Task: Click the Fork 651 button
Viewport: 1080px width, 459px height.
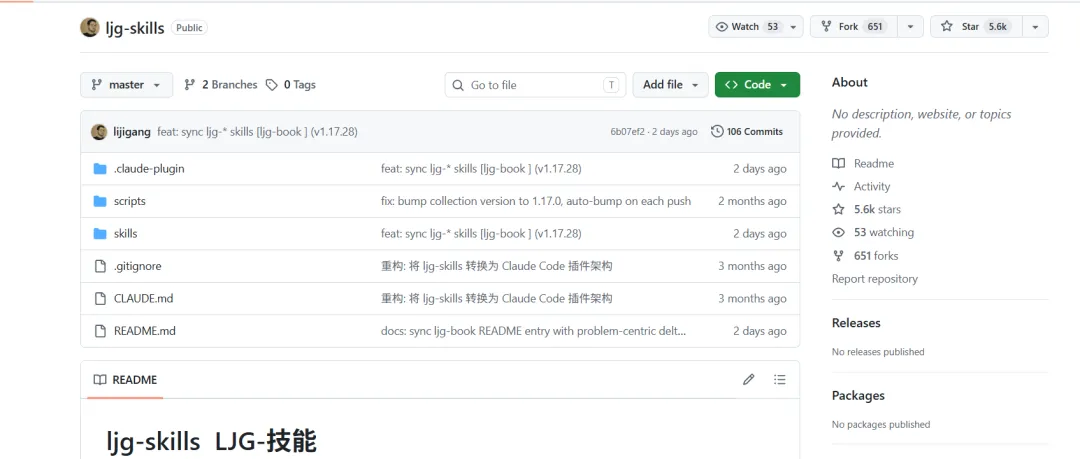Action: pos(854,27)
